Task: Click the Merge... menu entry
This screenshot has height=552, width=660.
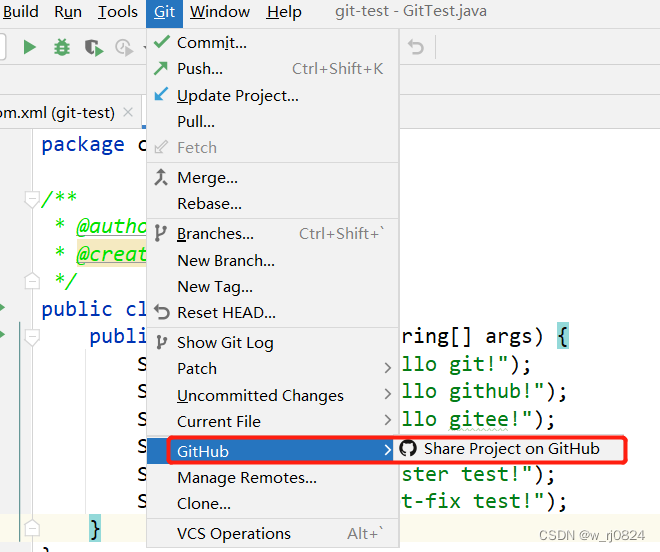Action: (x=272, y=178)
